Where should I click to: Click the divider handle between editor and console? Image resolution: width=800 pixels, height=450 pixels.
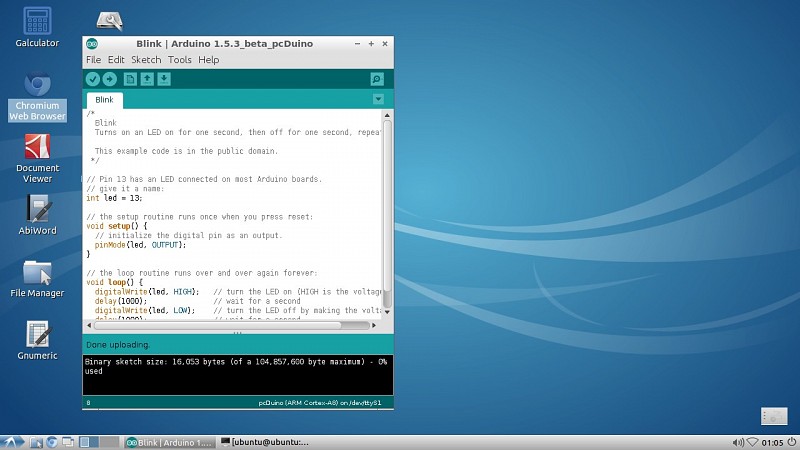(x=238, y=333)
